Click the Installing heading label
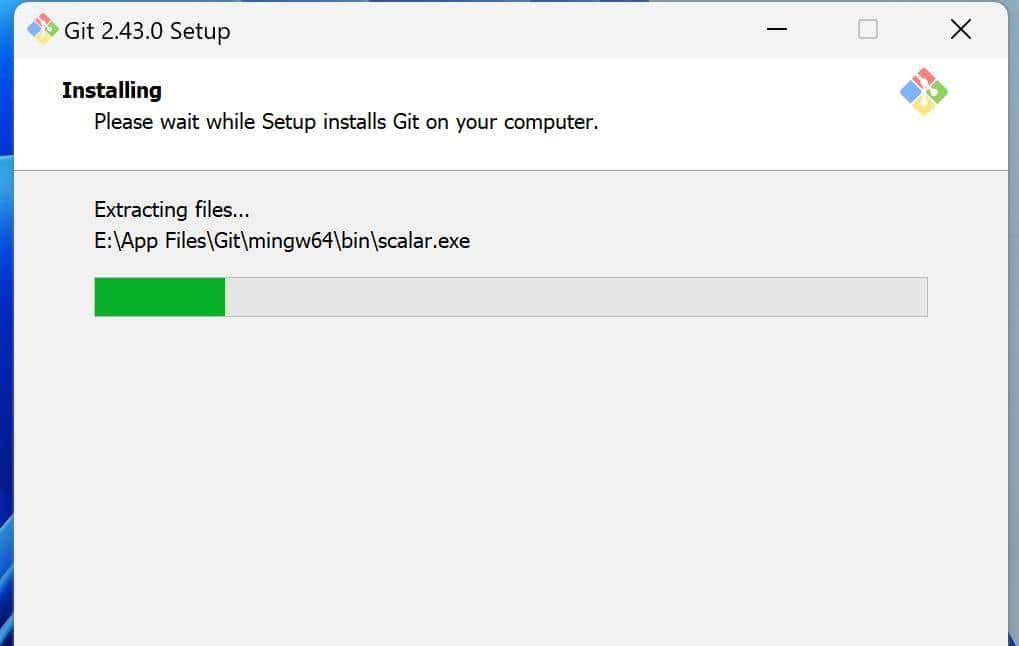1019x646 pixels. (111, 90)
